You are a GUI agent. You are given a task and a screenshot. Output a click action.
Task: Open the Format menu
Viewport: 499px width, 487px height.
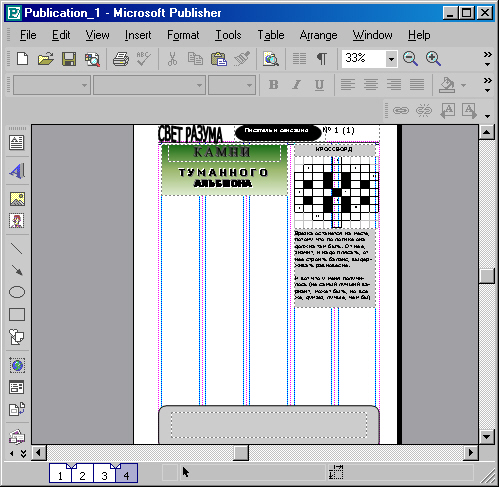tap(183, 35)
